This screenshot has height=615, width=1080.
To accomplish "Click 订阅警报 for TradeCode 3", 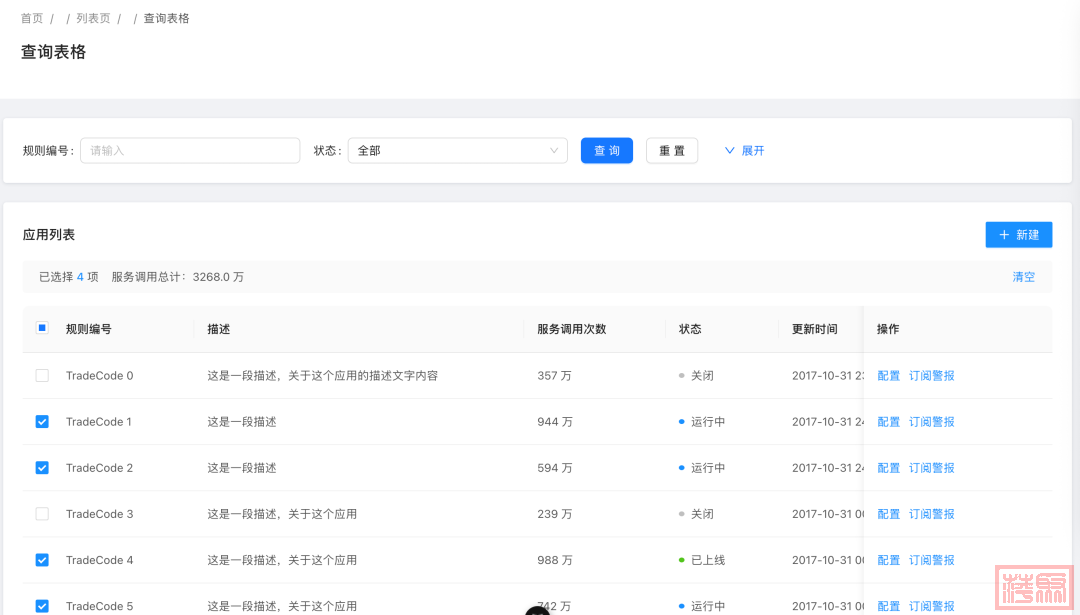I will point(931,514).
